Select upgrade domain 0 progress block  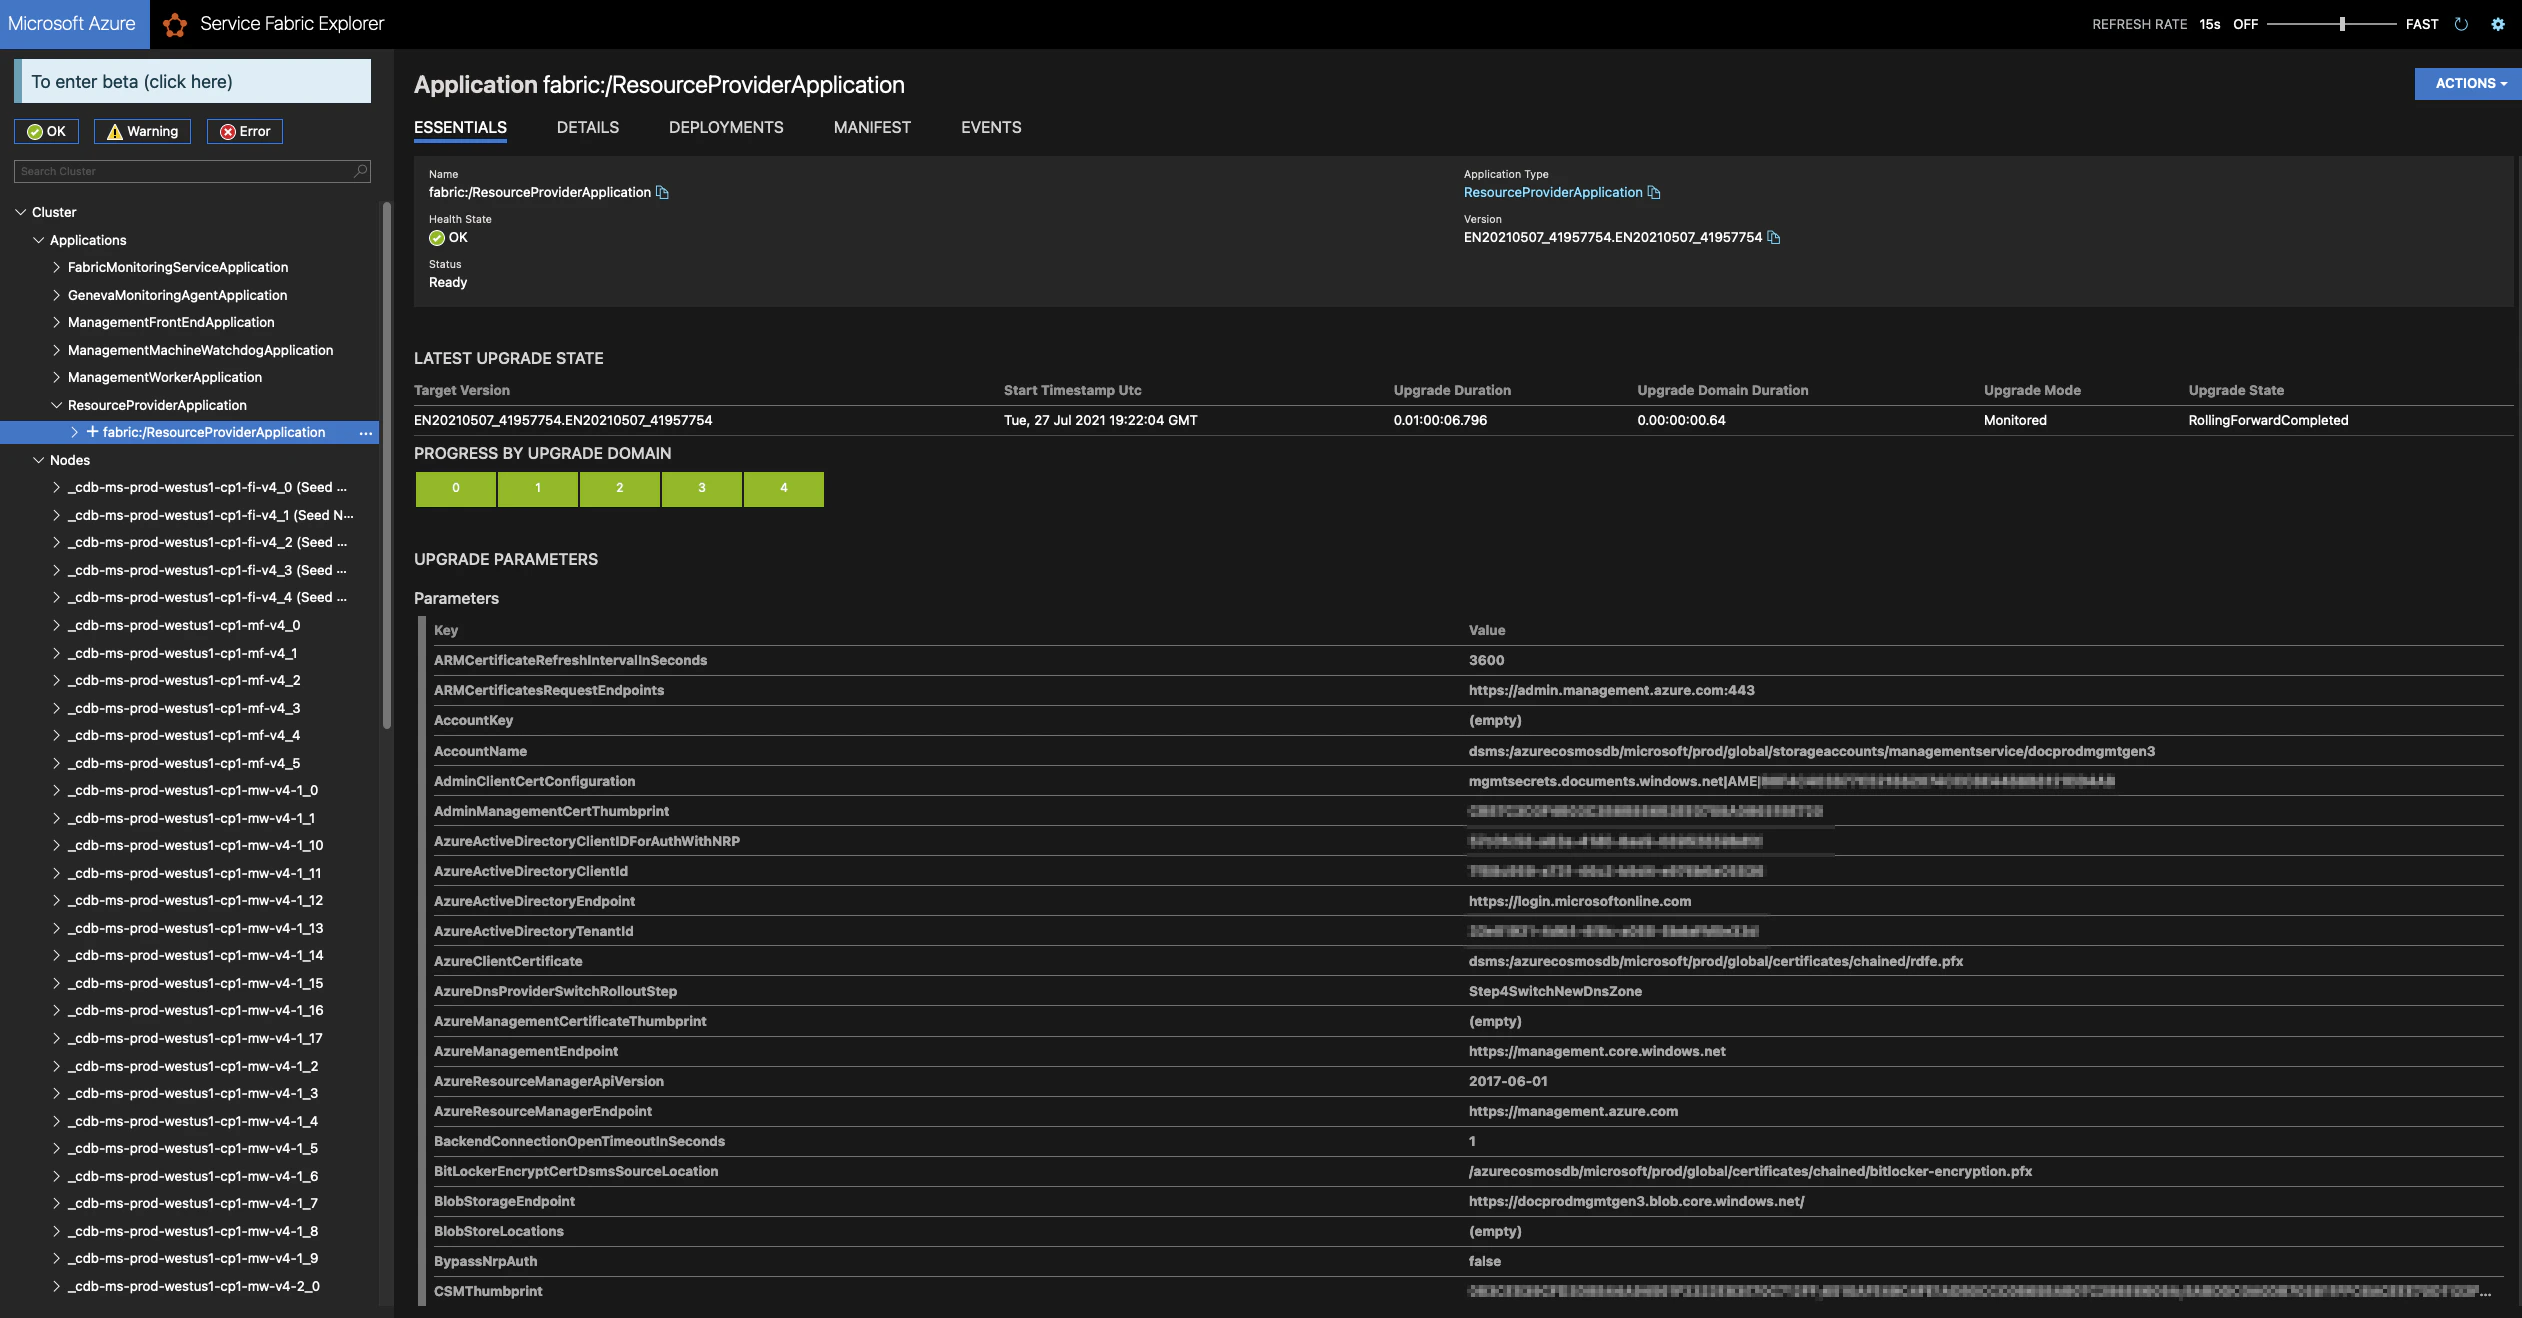[x=456, y=489]
